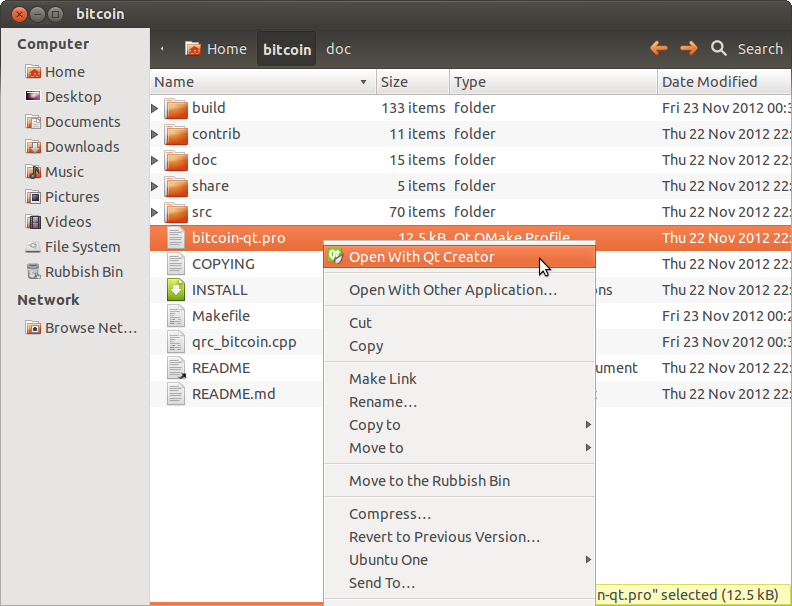
Task: Select the src folder icon
Action: pos(176,212)
